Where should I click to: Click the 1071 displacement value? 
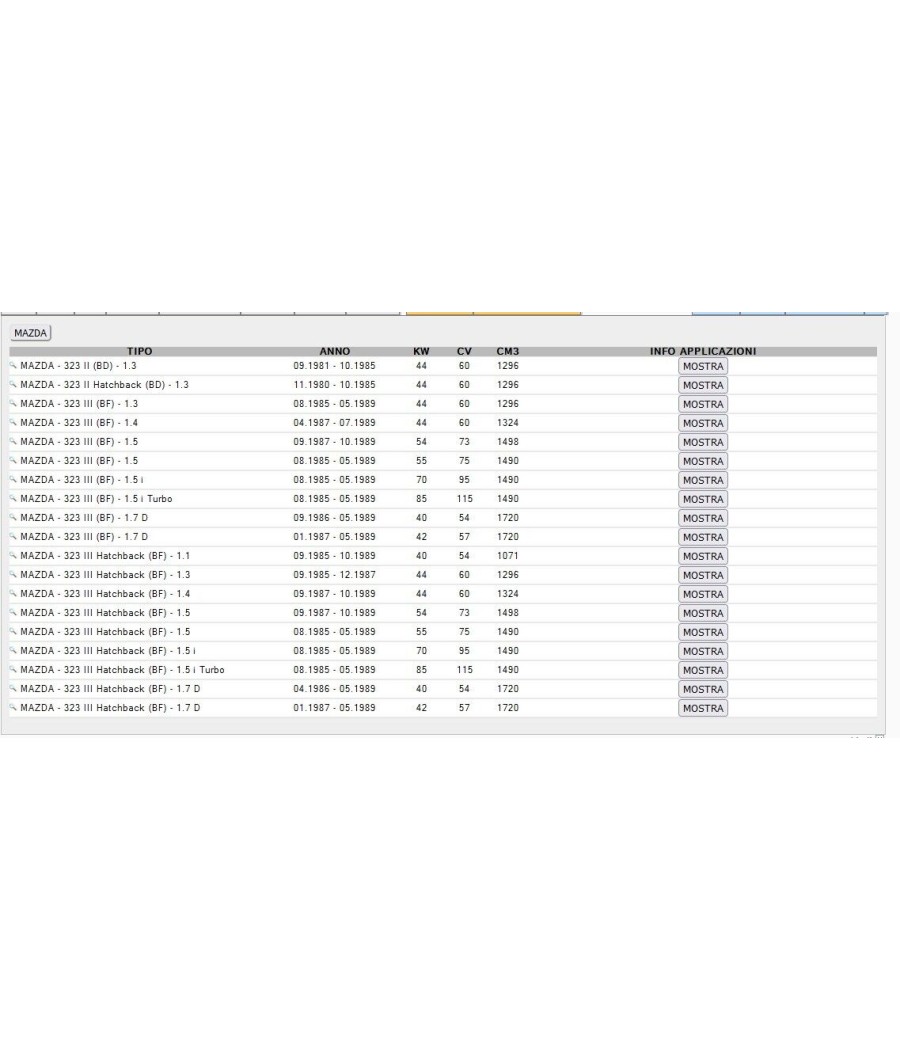[508, 555]
